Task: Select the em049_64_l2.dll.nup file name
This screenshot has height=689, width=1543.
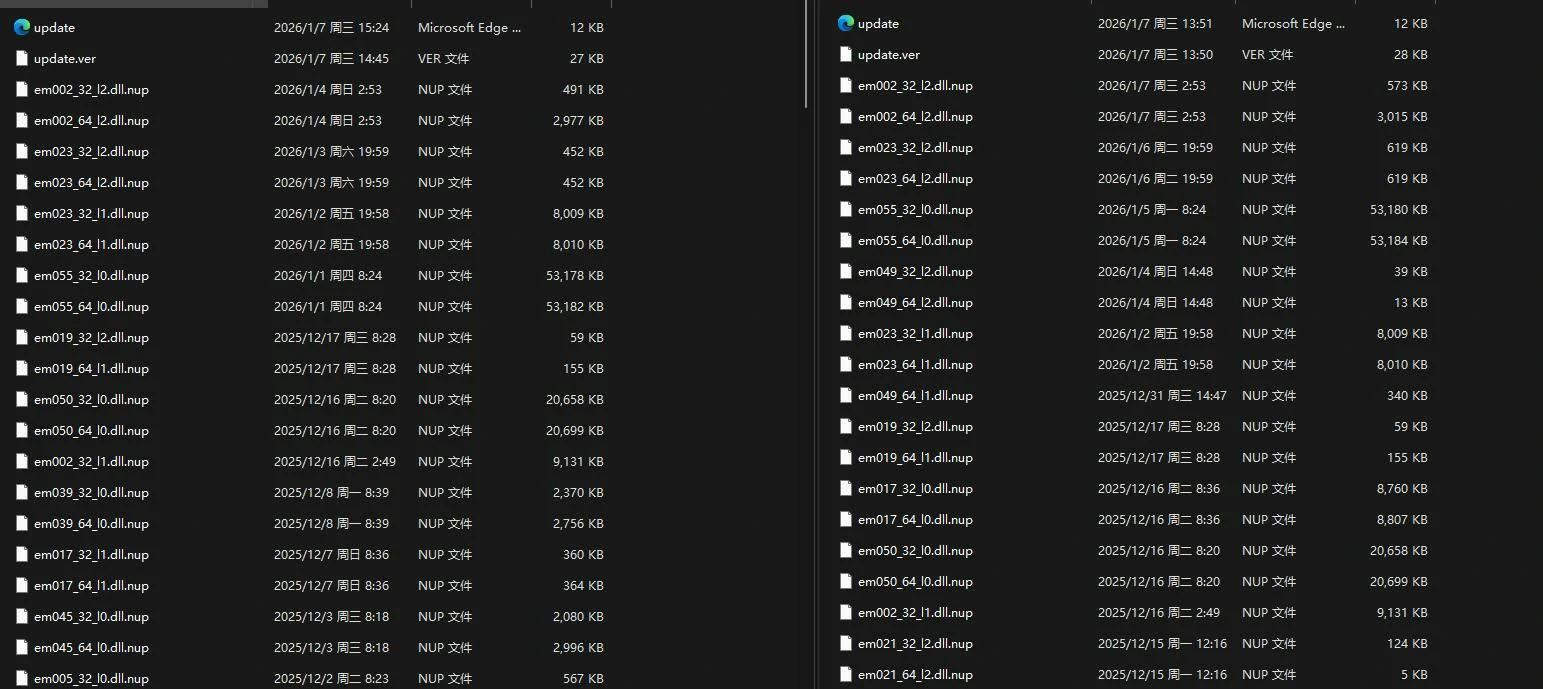Action: click(x=915, y=303)
